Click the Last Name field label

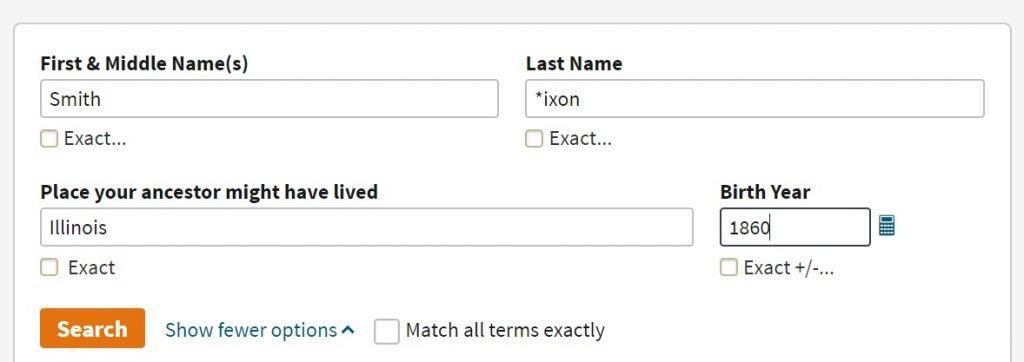point(574,63)
